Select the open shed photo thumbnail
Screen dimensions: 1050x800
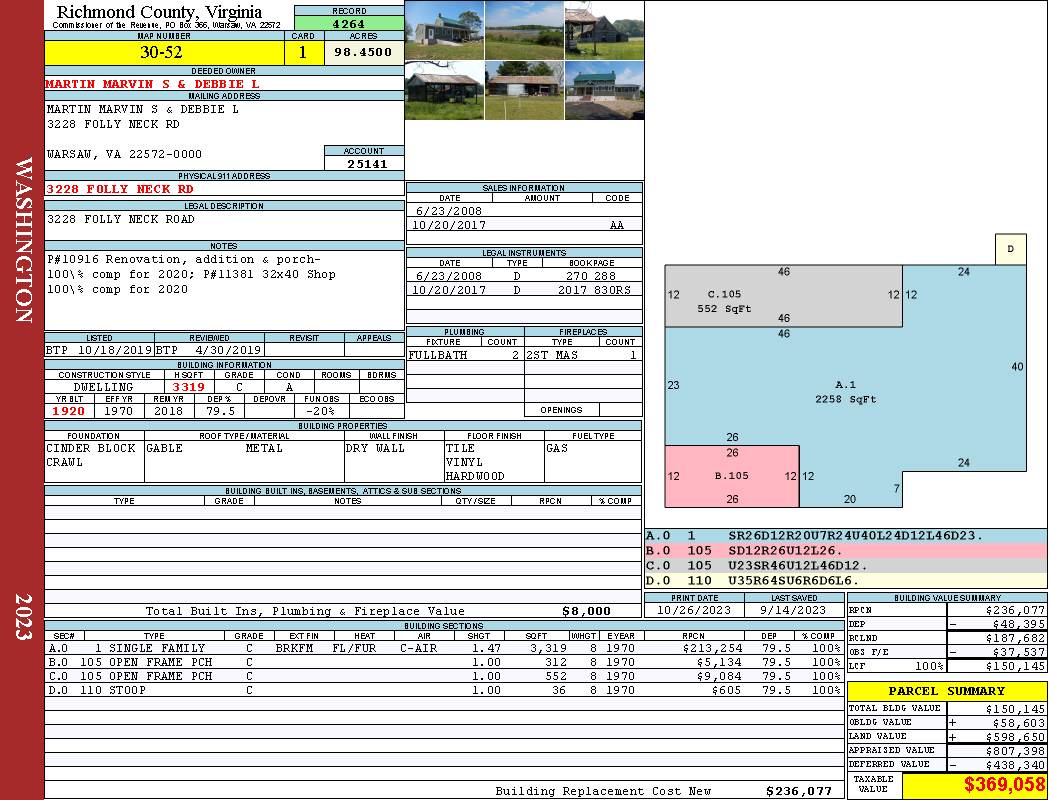[445, 90]
